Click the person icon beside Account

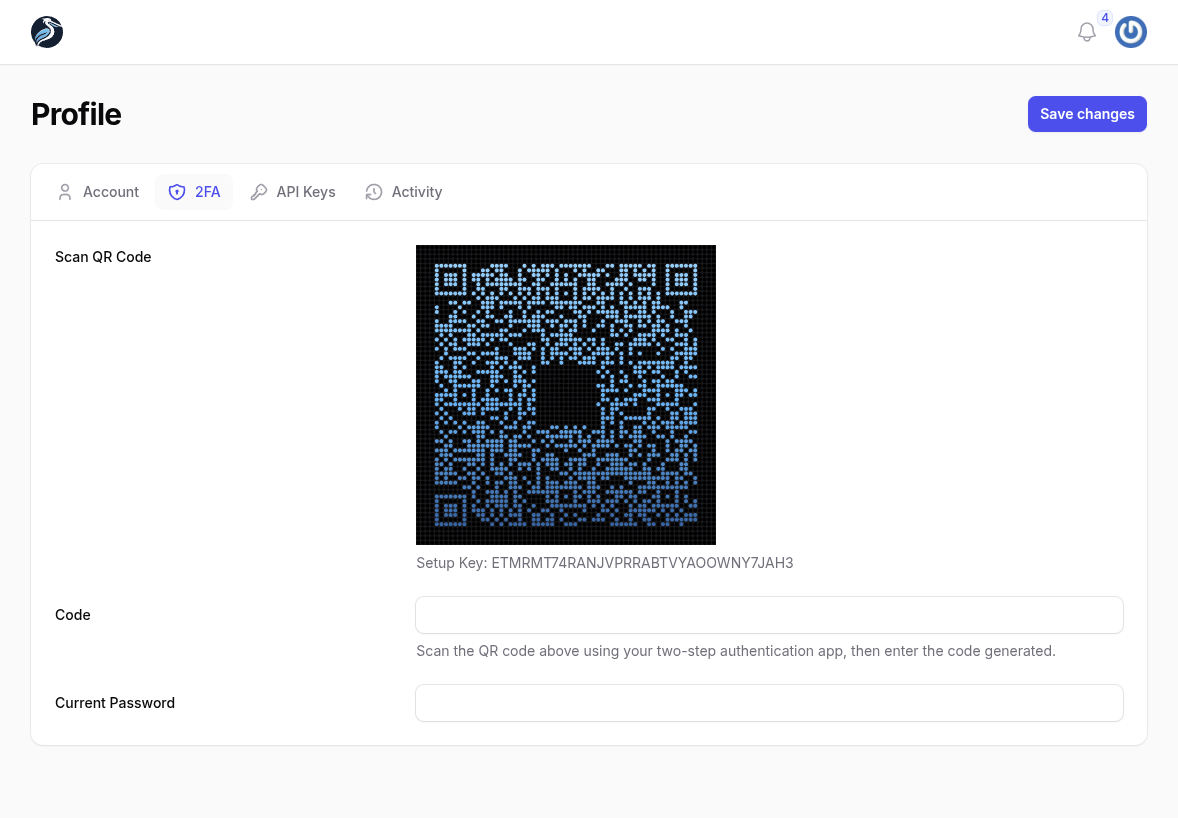(x=65, y=192)
